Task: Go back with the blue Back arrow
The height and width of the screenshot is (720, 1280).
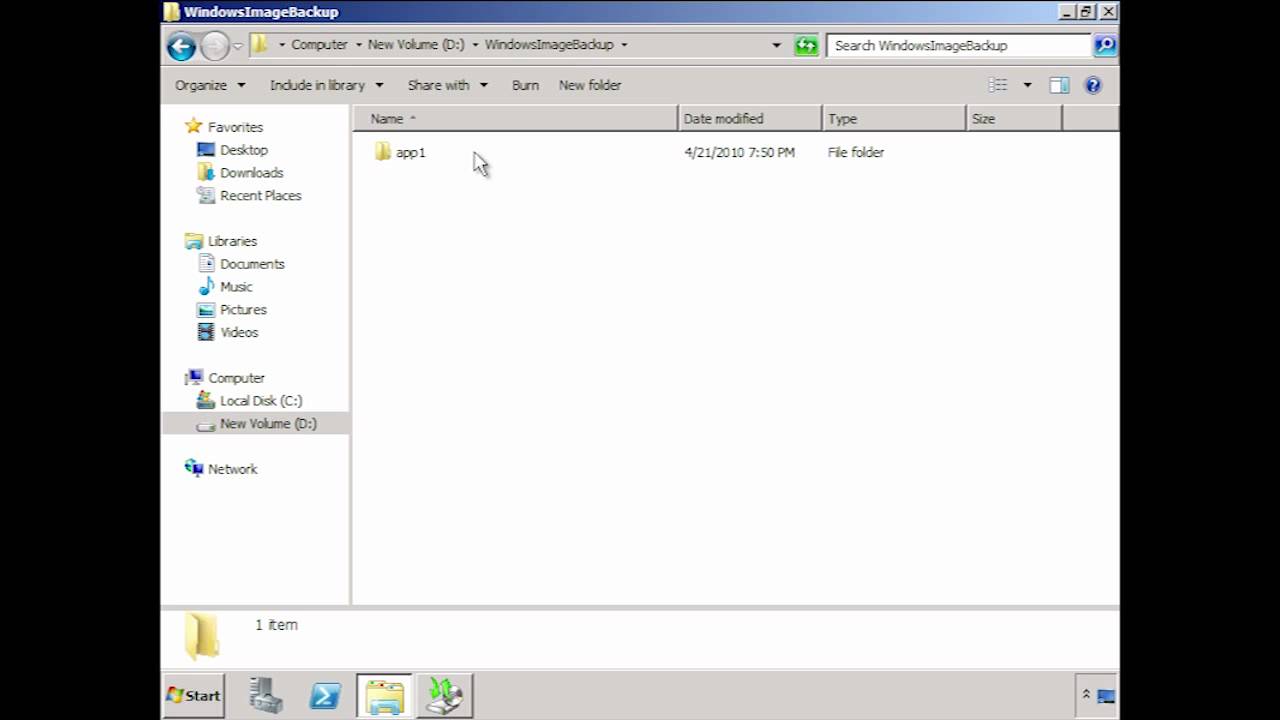Action: (x=181, y=46)
